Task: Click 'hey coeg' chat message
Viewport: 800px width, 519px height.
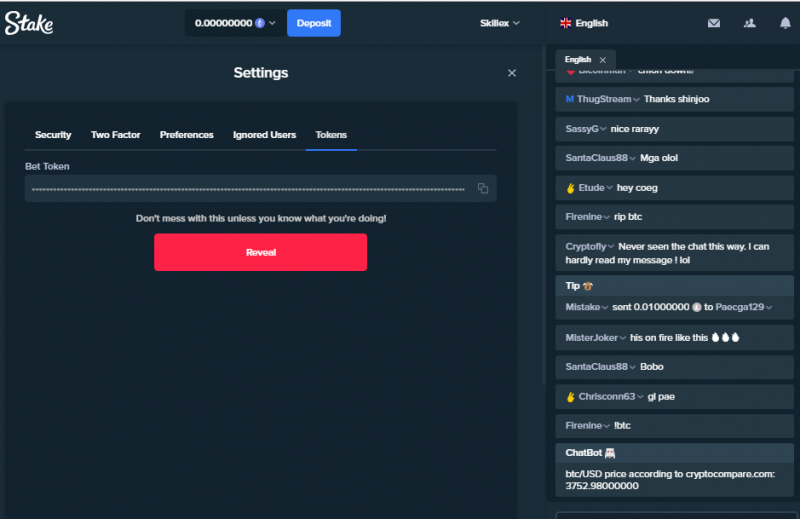Action: click(x=637, y=188)
